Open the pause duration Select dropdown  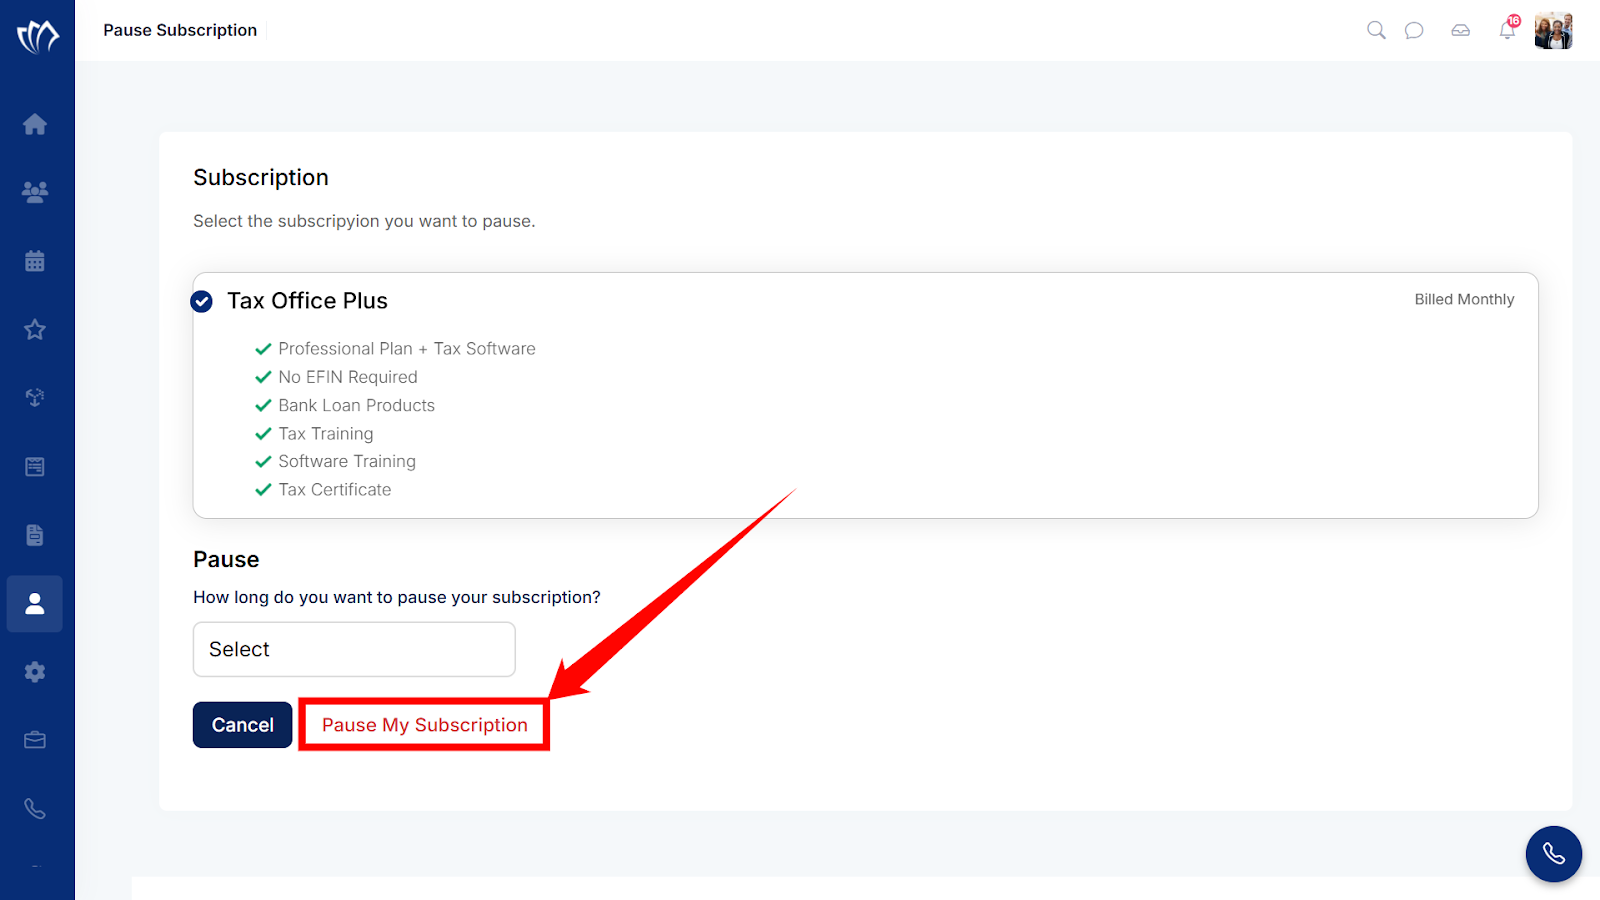click(354, 649)
